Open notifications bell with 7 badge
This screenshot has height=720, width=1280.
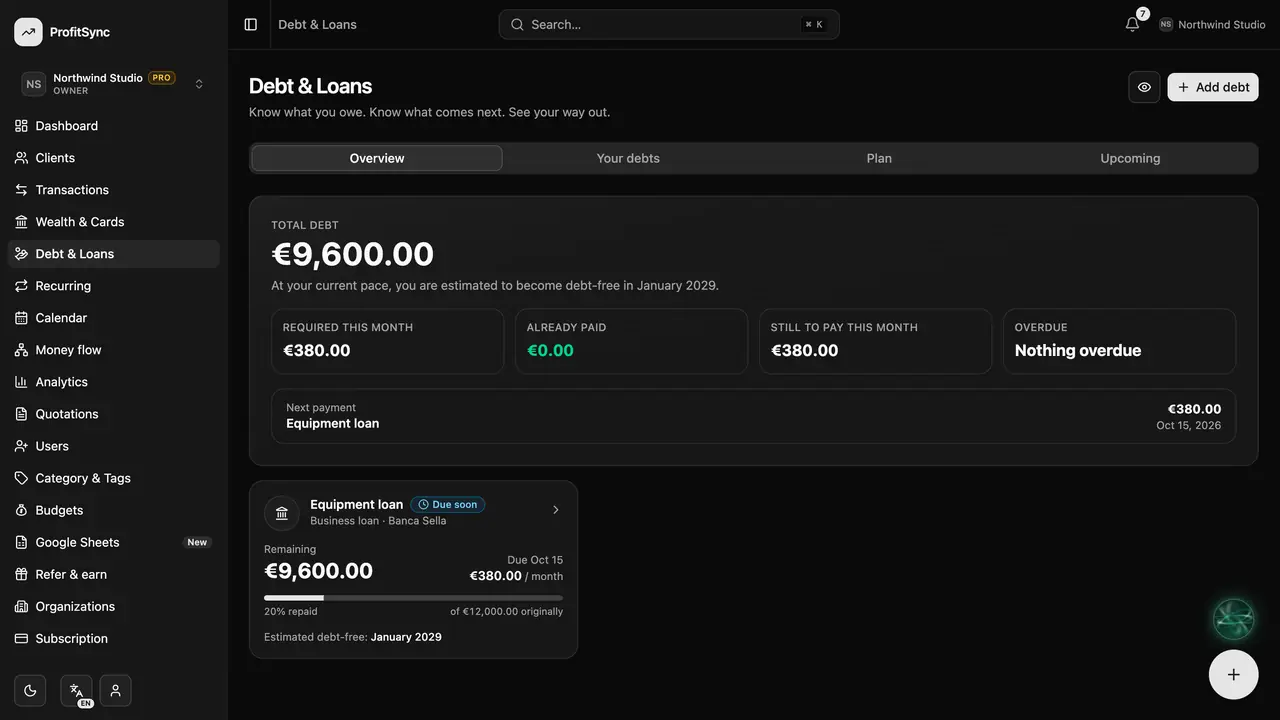[x=1133, y=24]
